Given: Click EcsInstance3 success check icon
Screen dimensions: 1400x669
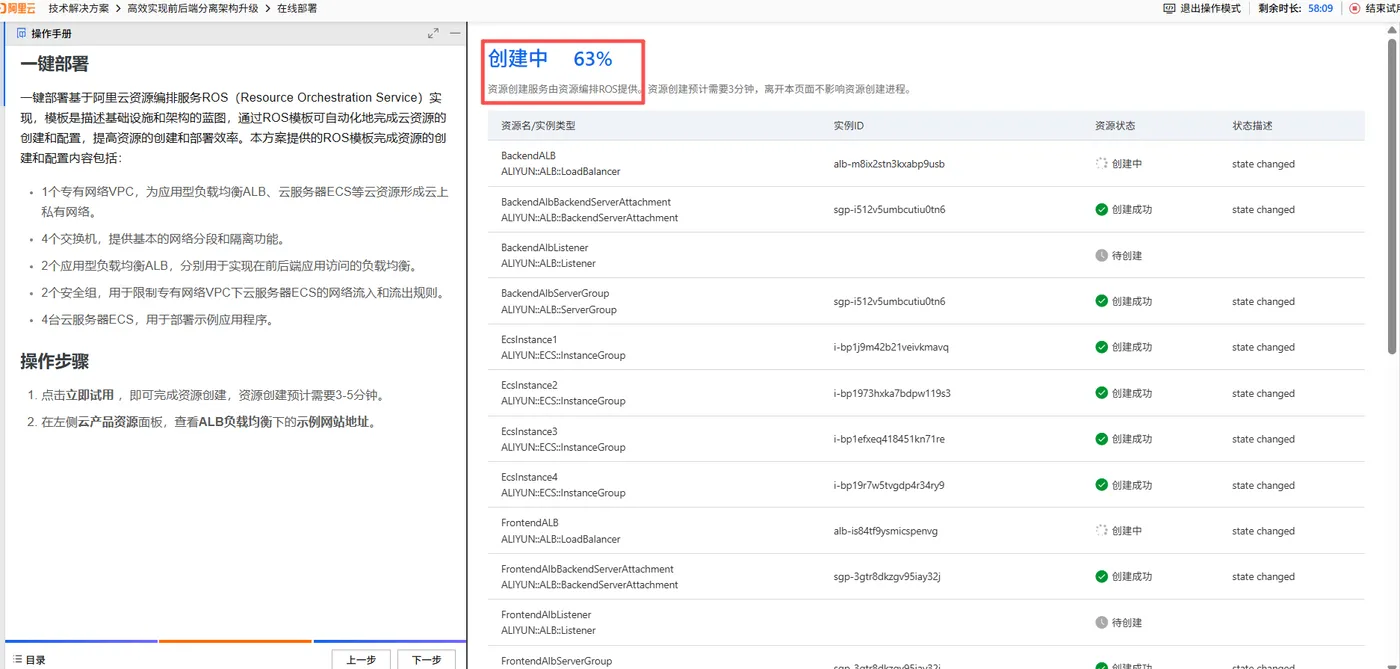Looking at the screenshot, I should (x=1101, y=439).
